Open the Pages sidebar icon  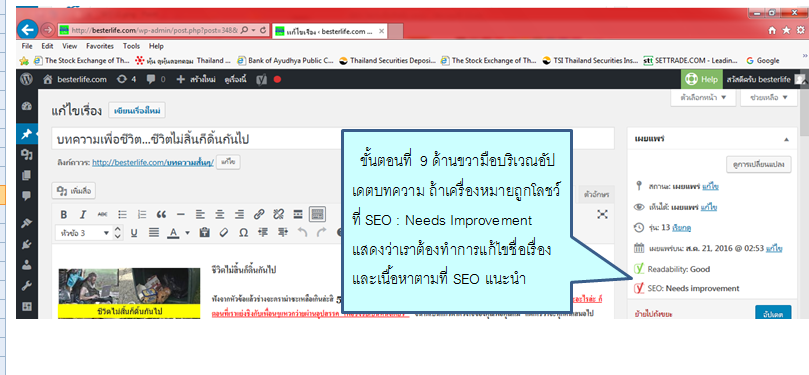click(x=27, y=175)
